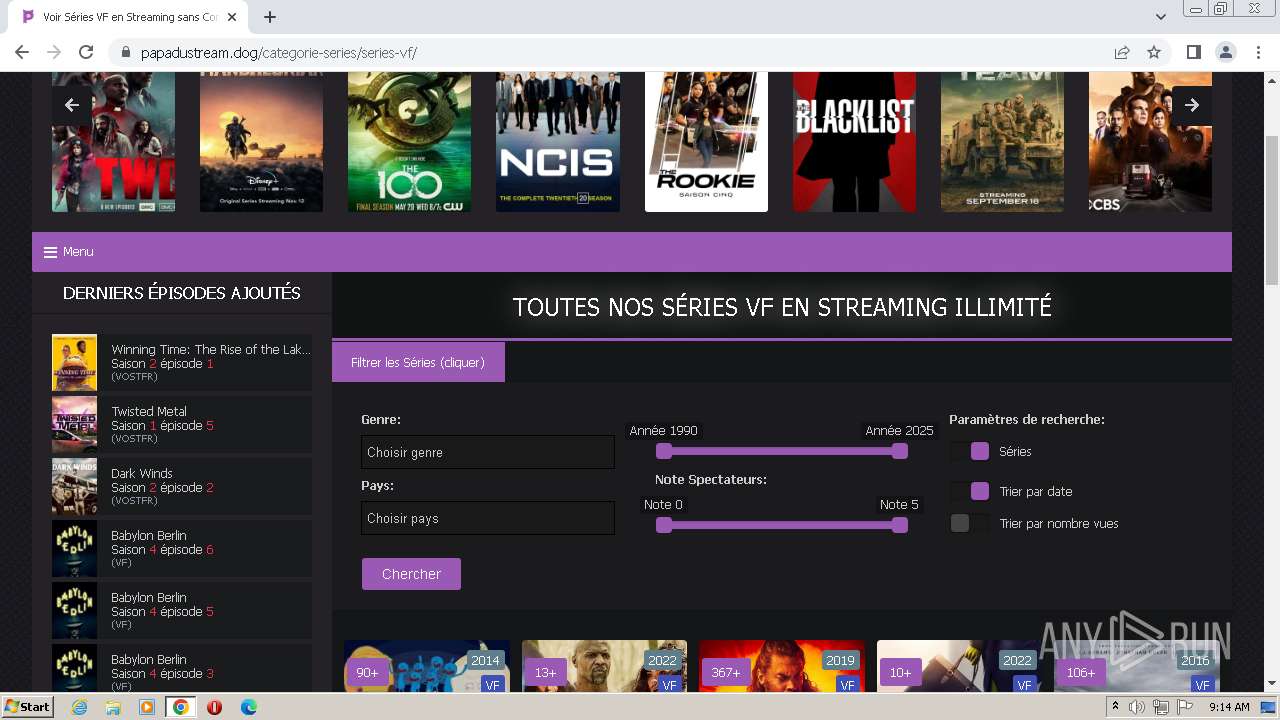Open share this page icon
Image resolution: width=1280 pixels, height=720 pixels.
click(x=1122, y=52)
